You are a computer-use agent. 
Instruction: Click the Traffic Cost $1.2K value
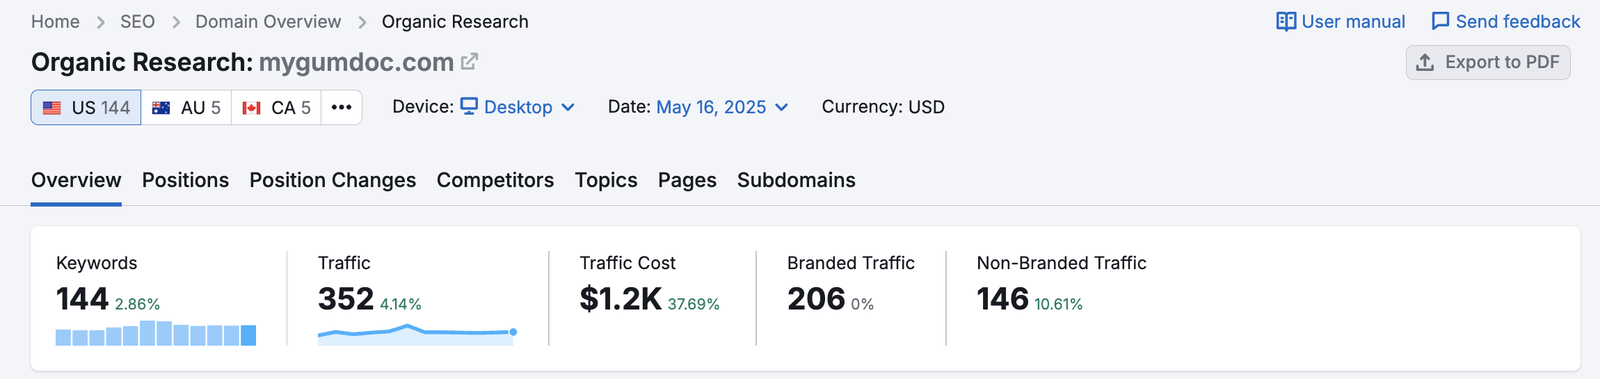[x=620, y=298]
